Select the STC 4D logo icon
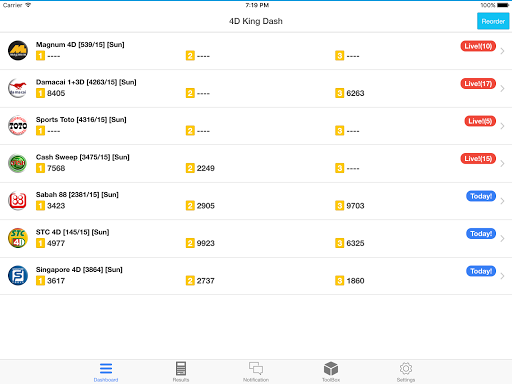512x384 pixels. click(x=18, y=238)
